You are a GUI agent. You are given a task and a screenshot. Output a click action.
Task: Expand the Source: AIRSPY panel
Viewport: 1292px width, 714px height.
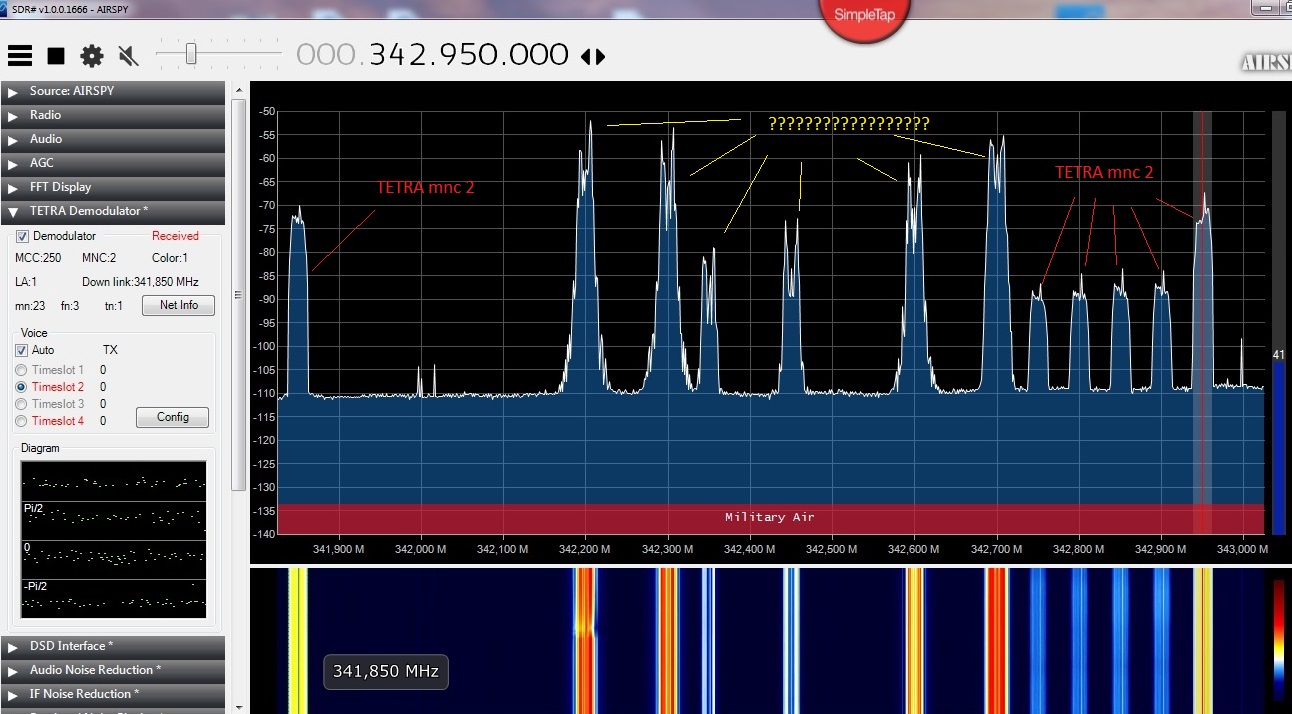[113, 91]
